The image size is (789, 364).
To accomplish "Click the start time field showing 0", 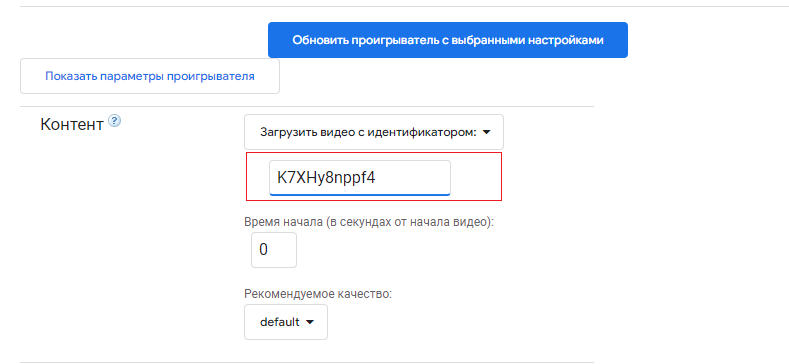I will [x=274, y=250].
